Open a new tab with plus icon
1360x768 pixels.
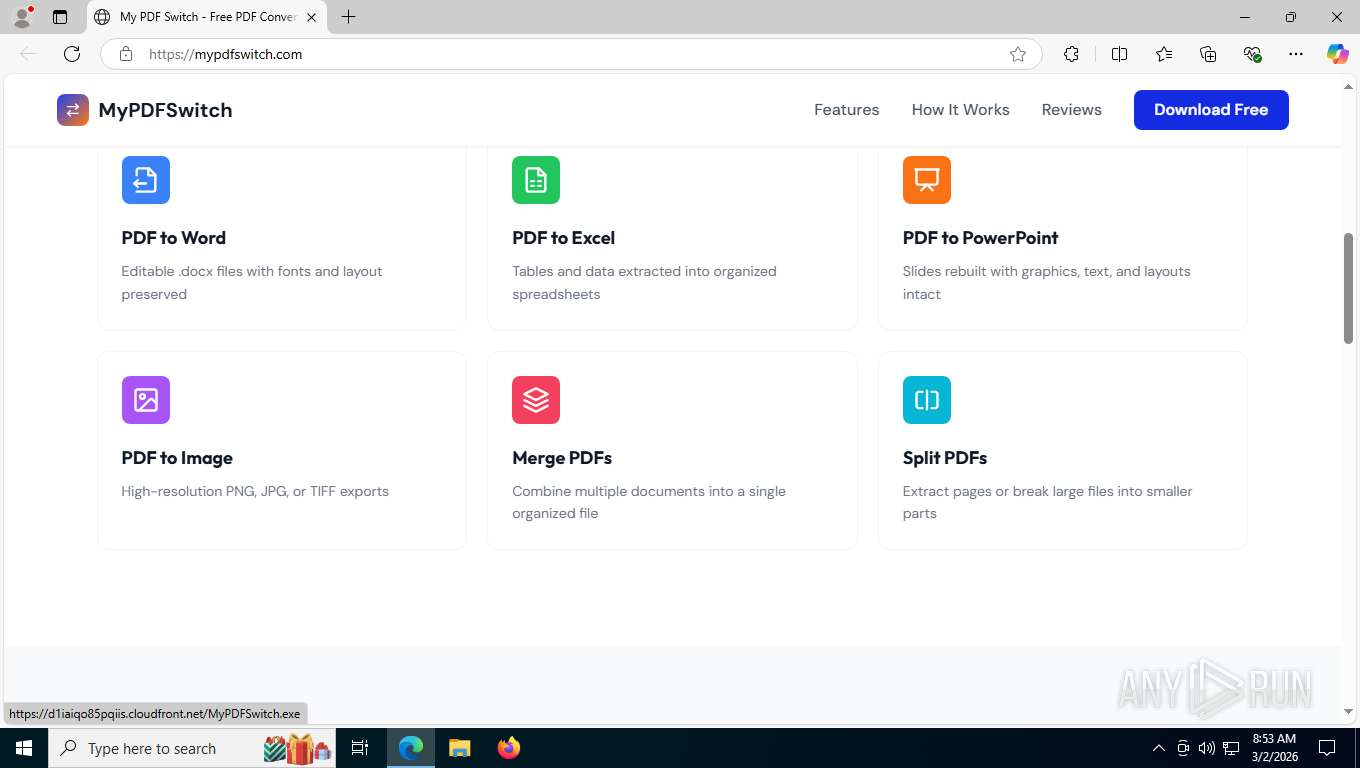tap(348, 17)
